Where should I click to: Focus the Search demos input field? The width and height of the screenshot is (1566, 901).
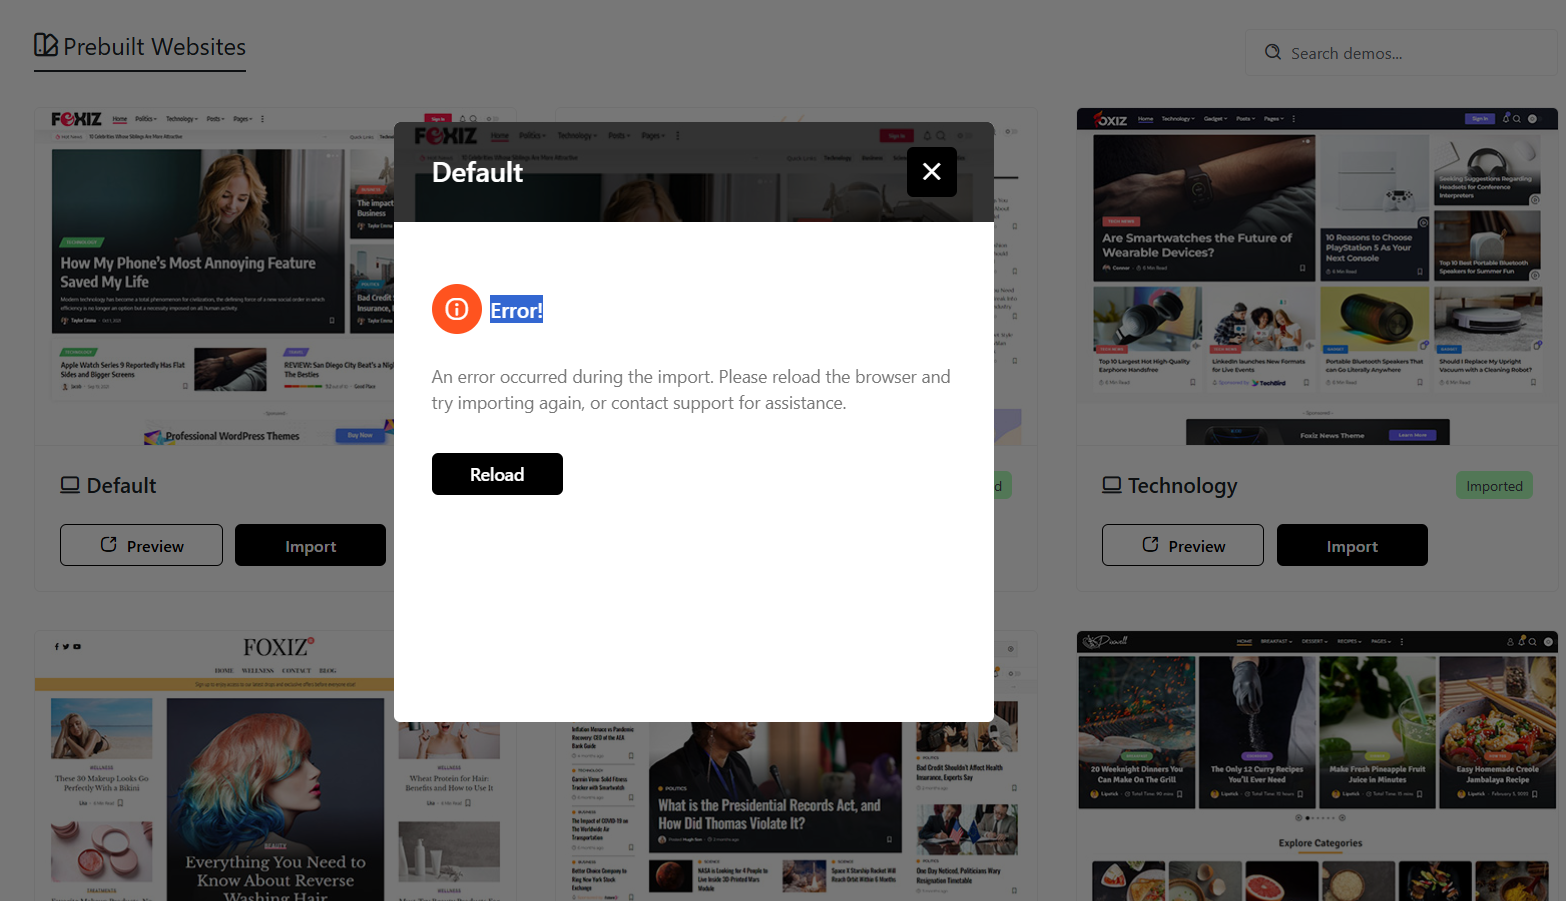point(1410,53)
